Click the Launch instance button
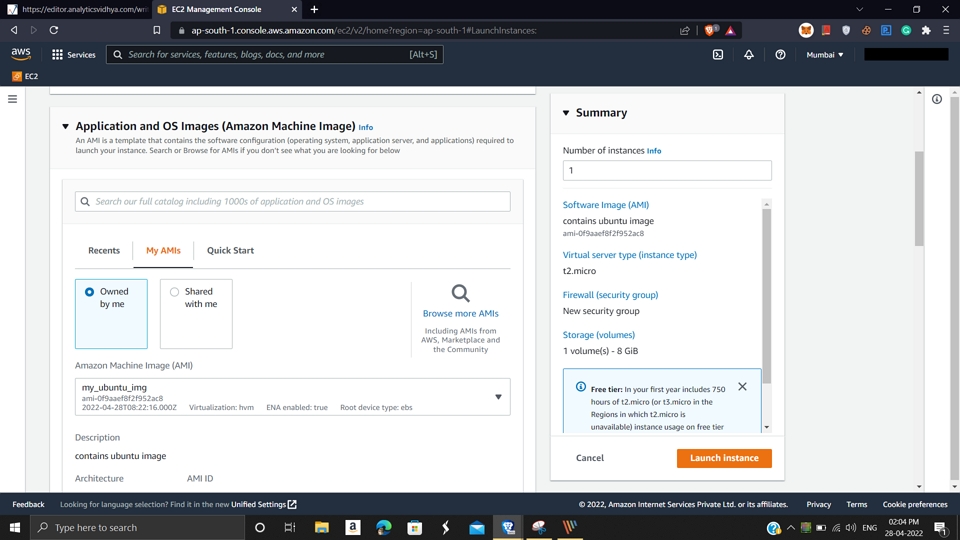This screenshot has width=960, height=540. click(x=724, y=458)
